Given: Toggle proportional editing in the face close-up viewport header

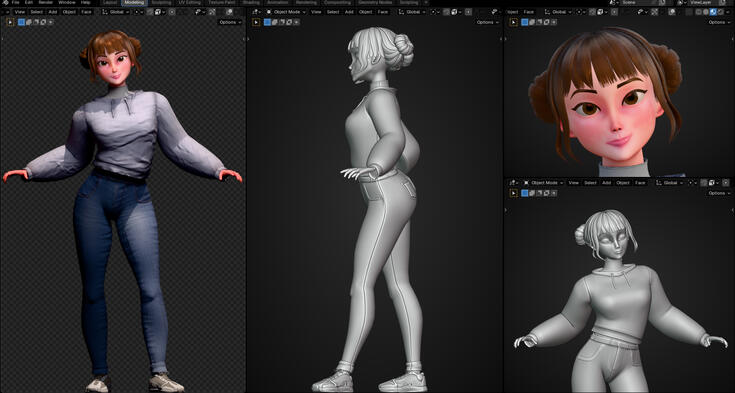Looking at the screenshot, I should [x=614, y=12].
